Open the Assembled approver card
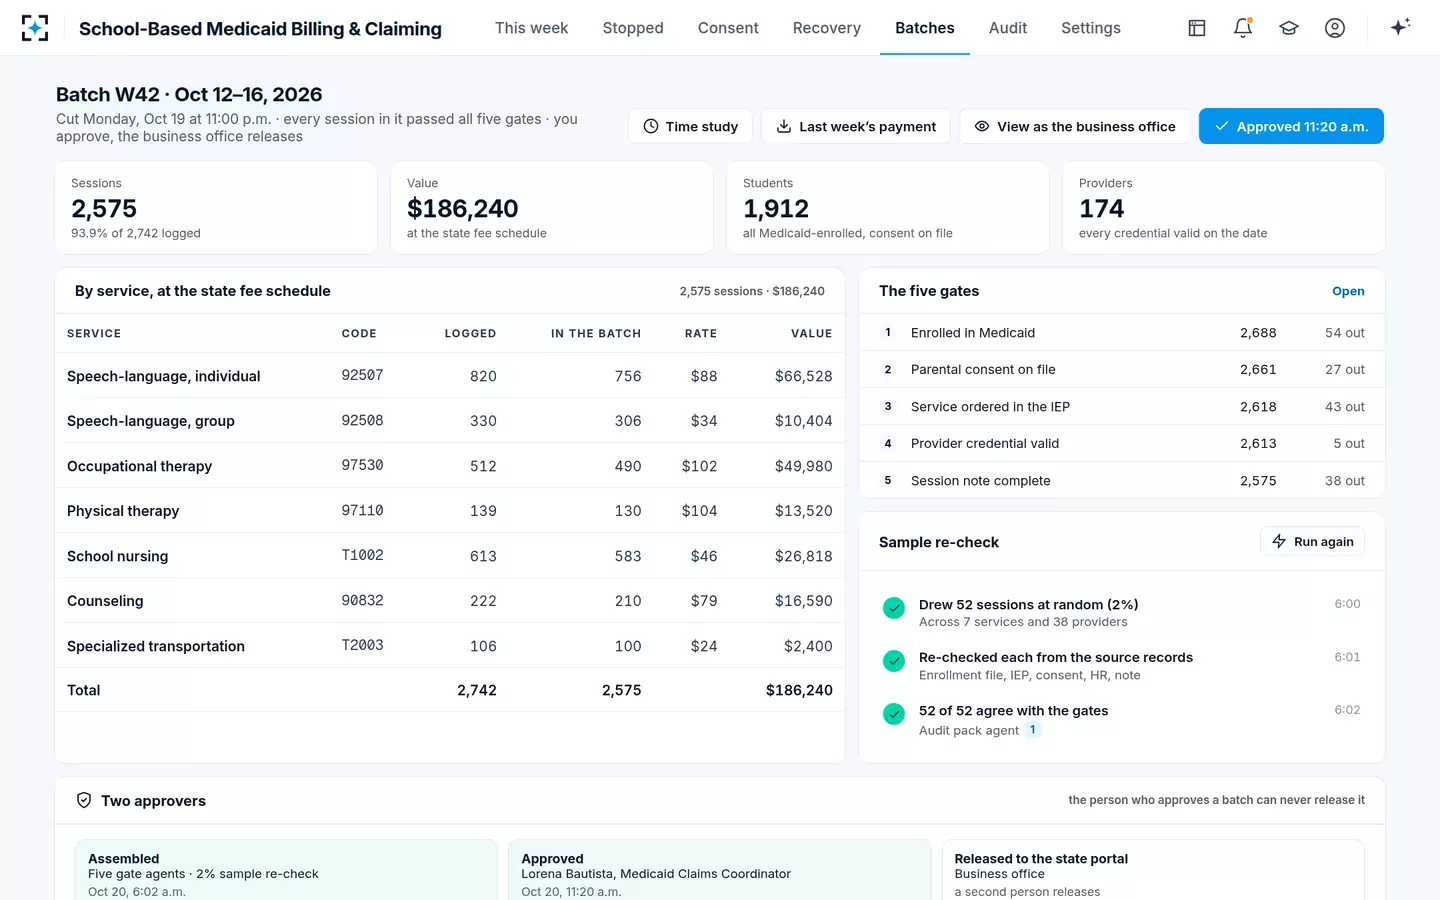 coord(286,870)
